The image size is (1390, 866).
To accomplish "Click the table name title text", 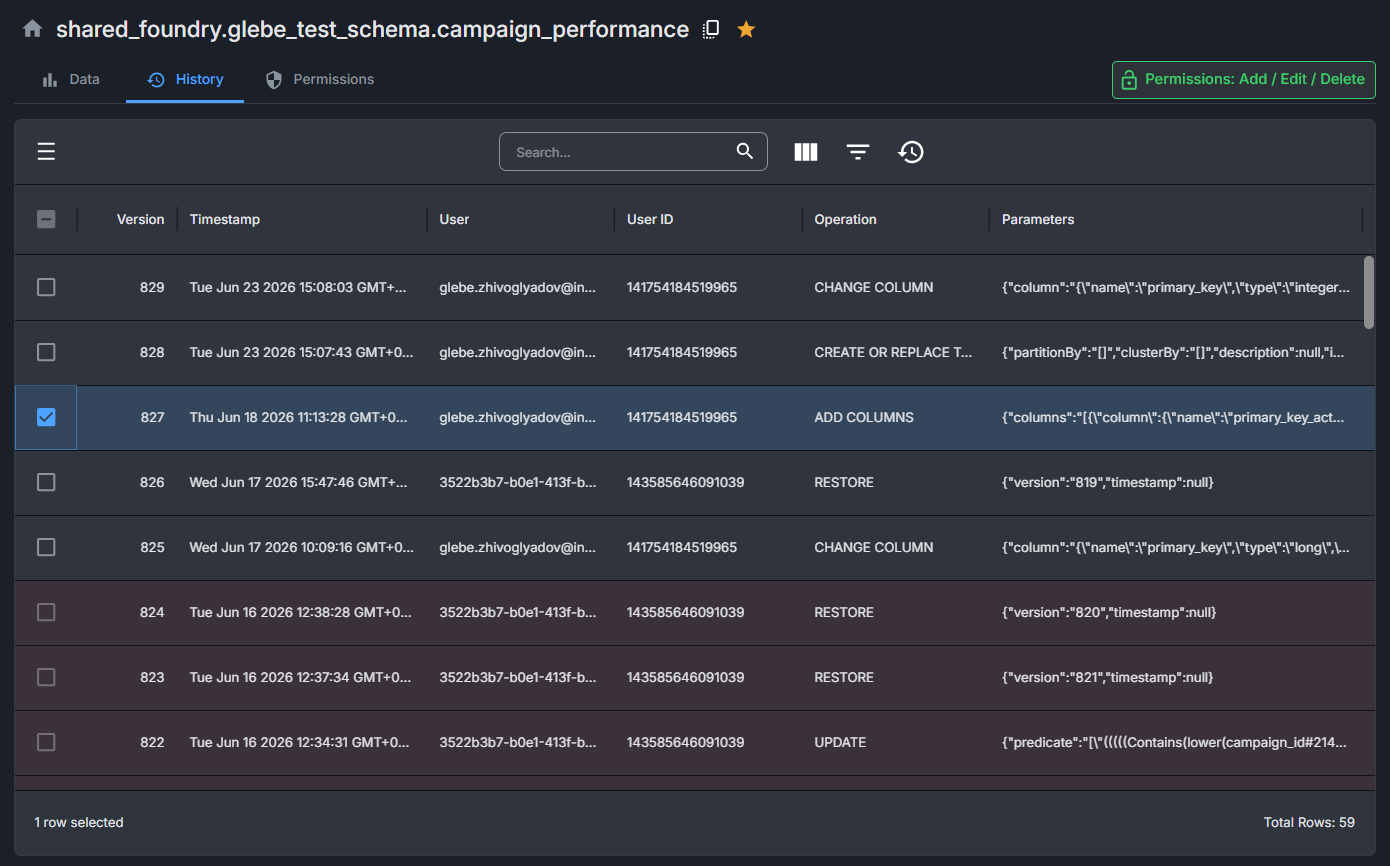I will [x=372, y=29].
